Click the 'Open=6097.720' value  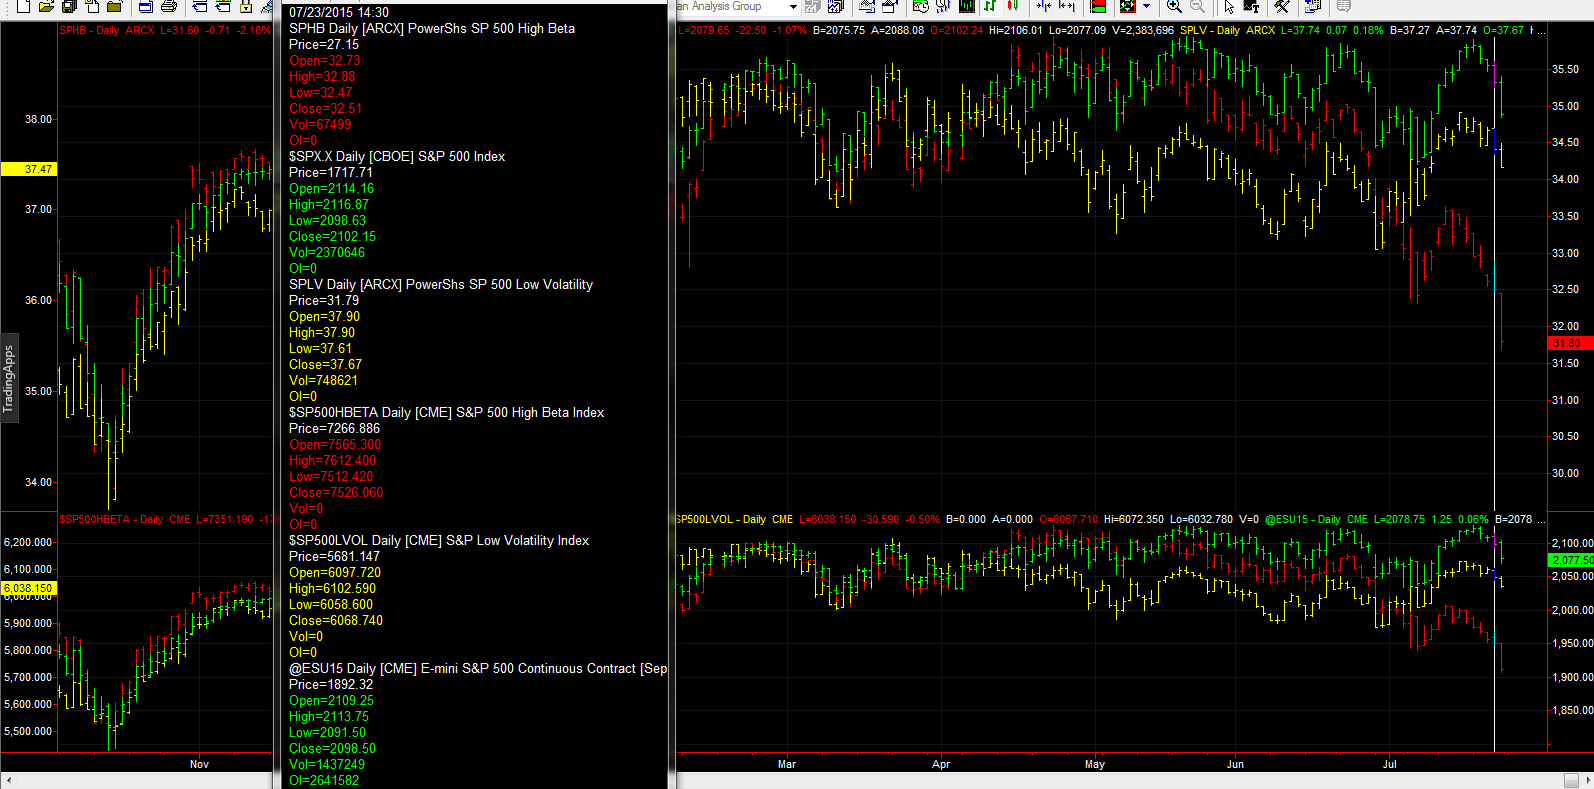(x=335, y=572)
